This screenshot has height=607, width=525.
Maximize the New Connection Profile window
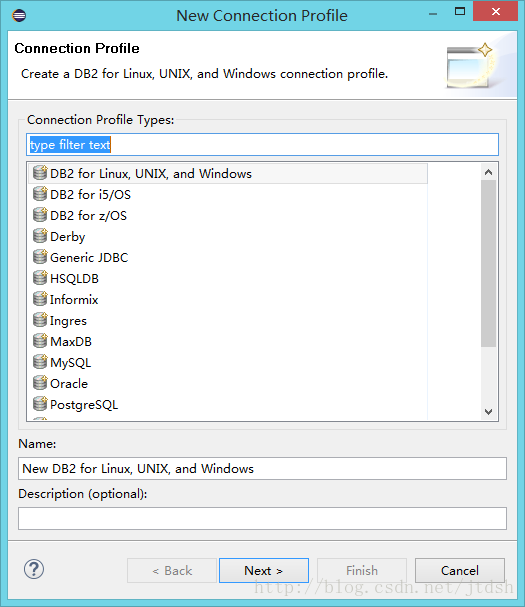(460, 12)
